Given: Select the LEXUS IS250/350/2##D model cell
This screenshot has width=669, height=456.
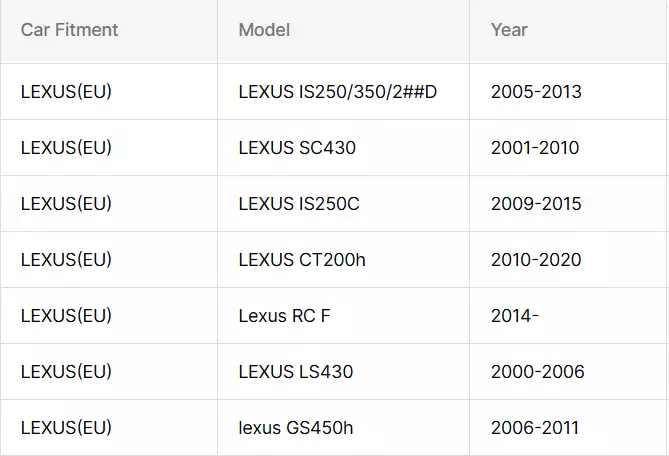Looking at the screenshot, I should 338,92.
